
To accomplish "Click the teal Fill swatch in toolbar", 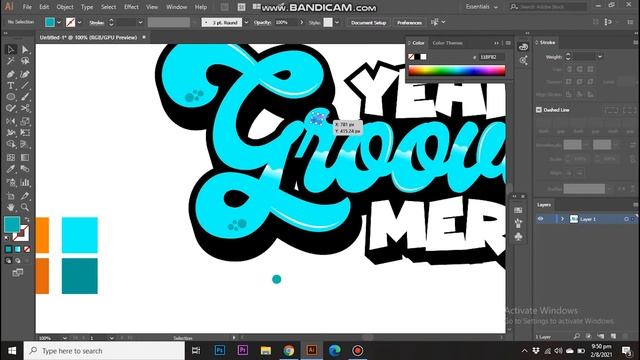I will click(12, 224).
